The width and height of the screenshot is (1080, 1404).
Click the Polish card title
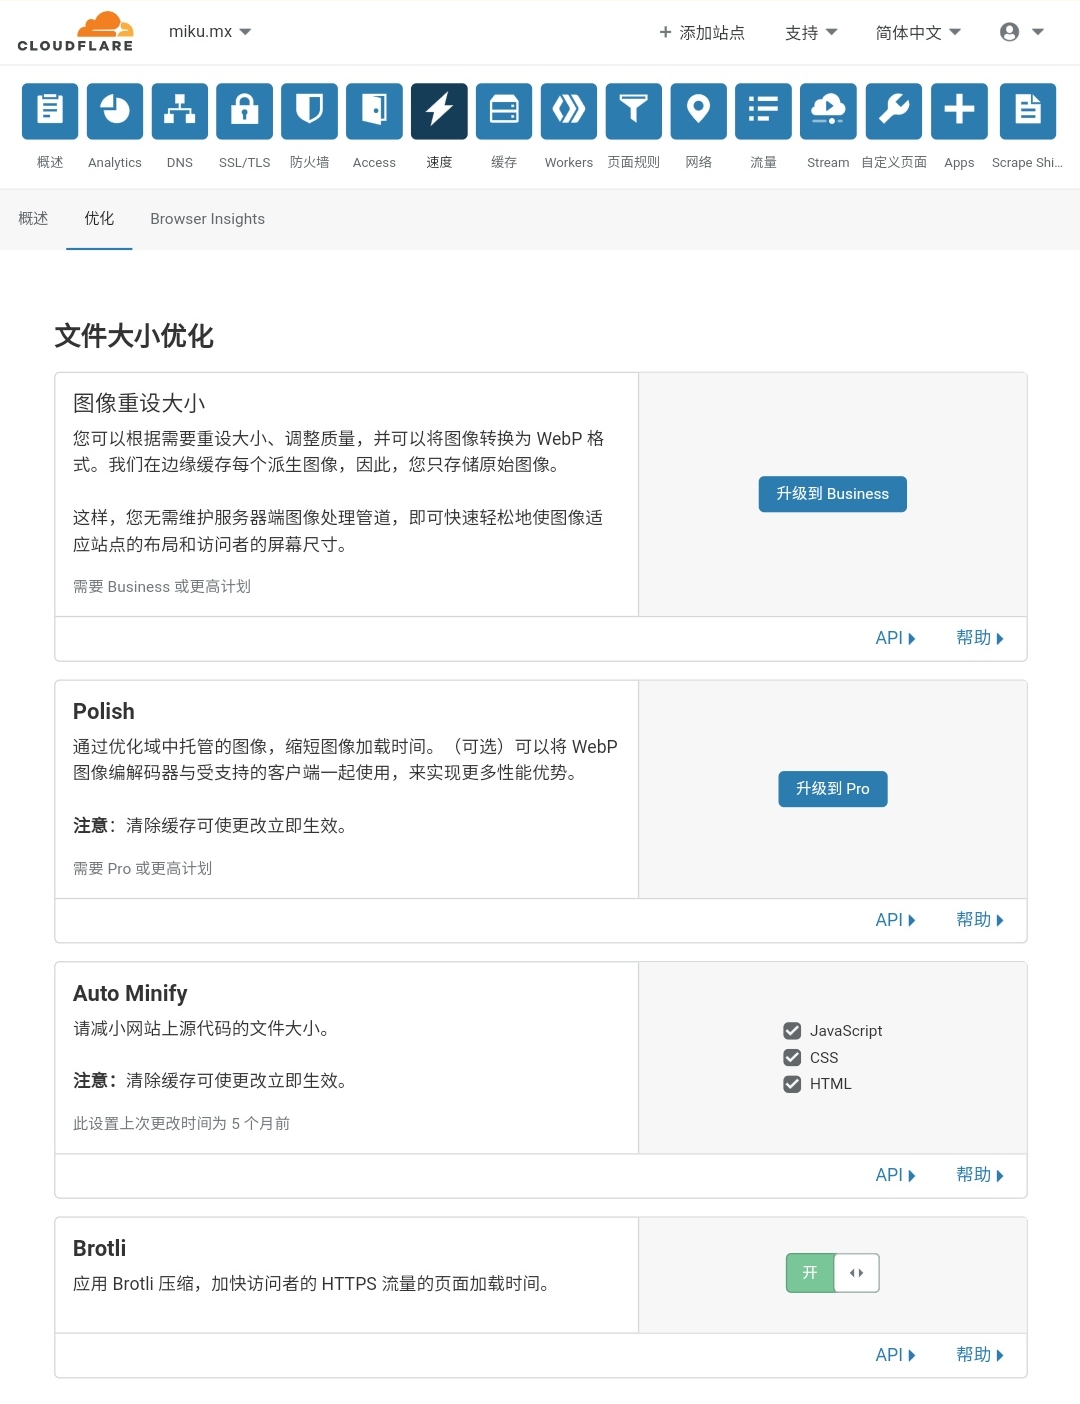pos(104,711)
